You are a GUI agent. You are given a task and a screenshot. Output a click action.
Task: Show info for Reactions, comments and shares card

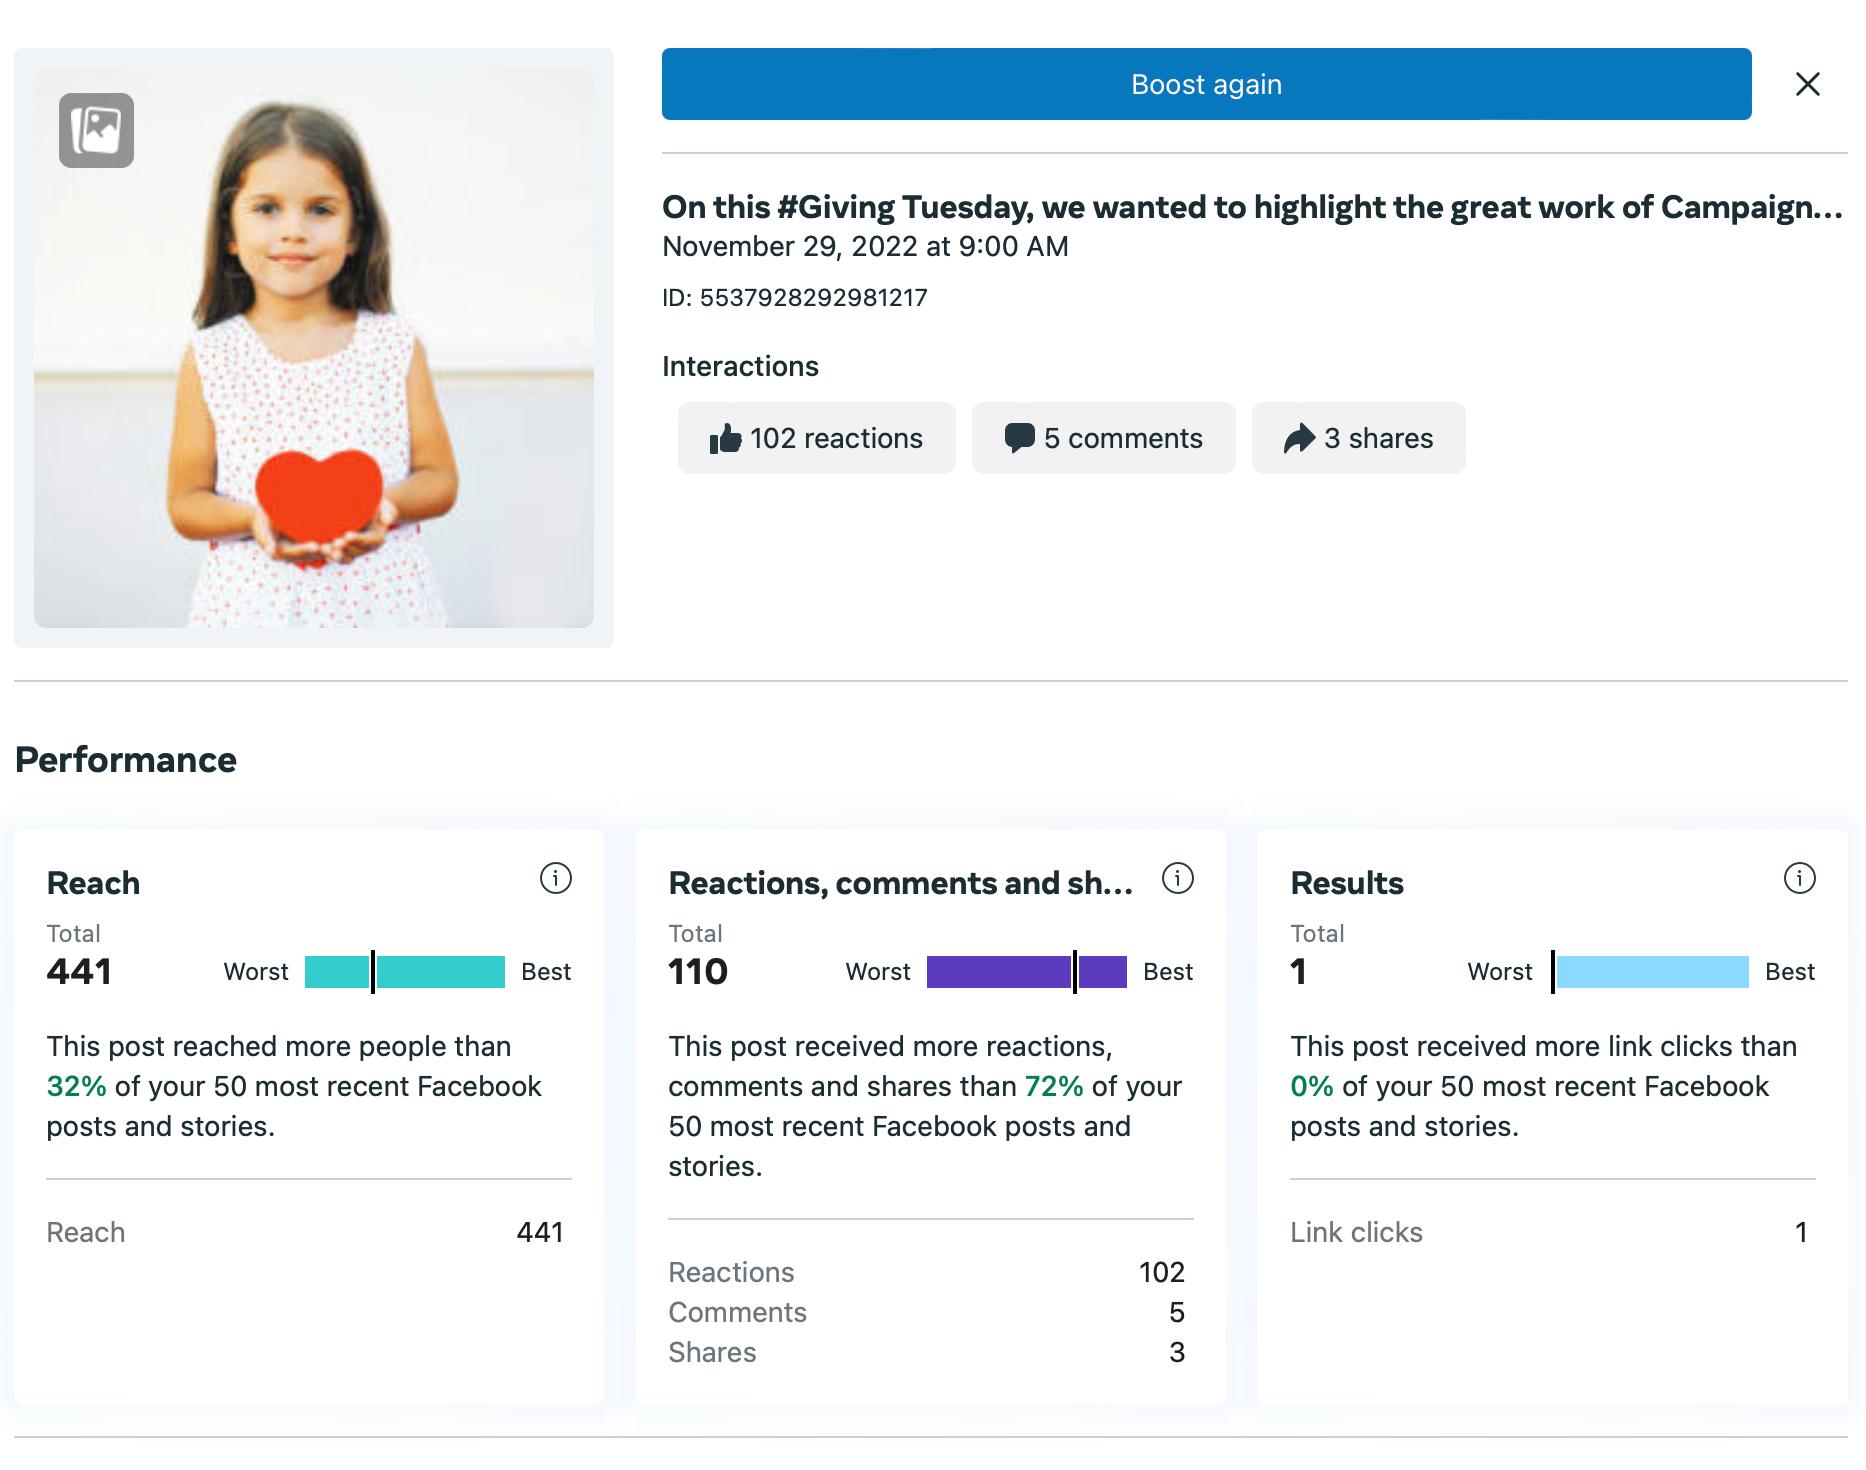point(1177,878)
